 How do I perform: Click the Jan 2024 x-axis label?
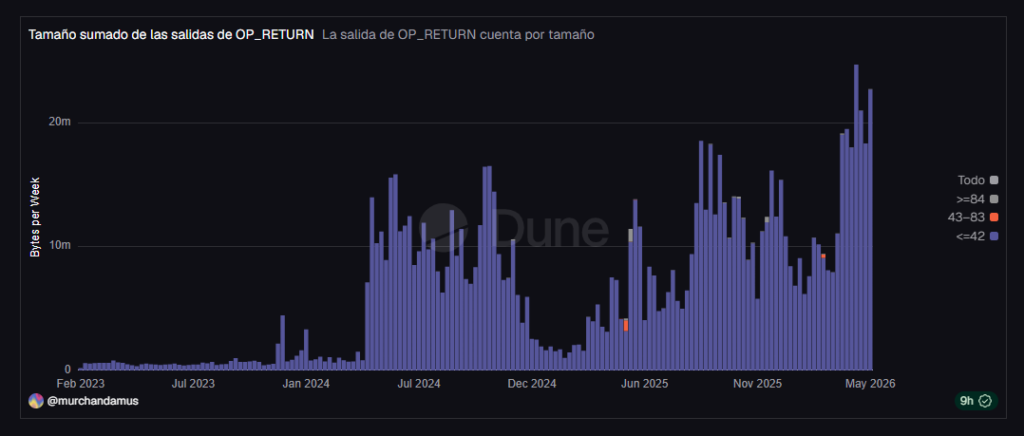[308, 384]
